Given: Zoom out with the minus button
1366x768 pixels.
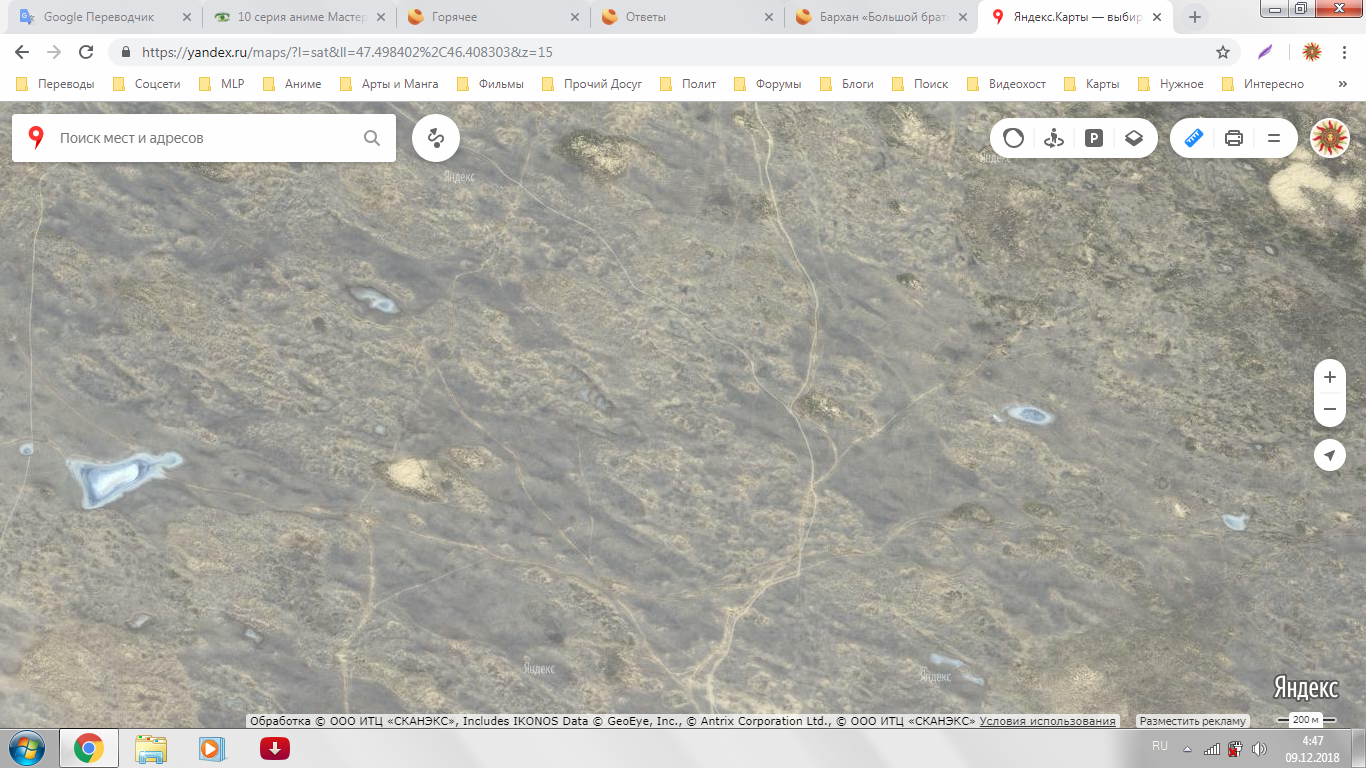Looking at the screenshot, I should tap(1329, 409).
